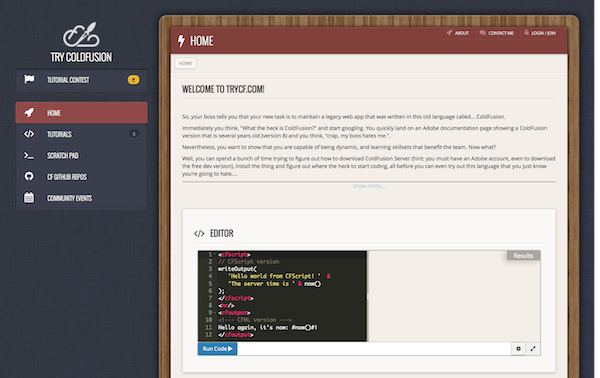
Task: Click the 'Welcome to TryCF.com!' heading
Action: coord(223,89)
